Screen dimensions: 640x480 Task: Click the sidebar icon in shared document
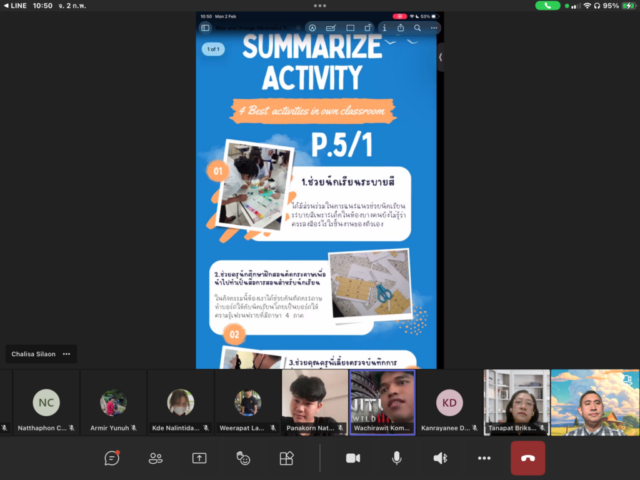[206, 28]
